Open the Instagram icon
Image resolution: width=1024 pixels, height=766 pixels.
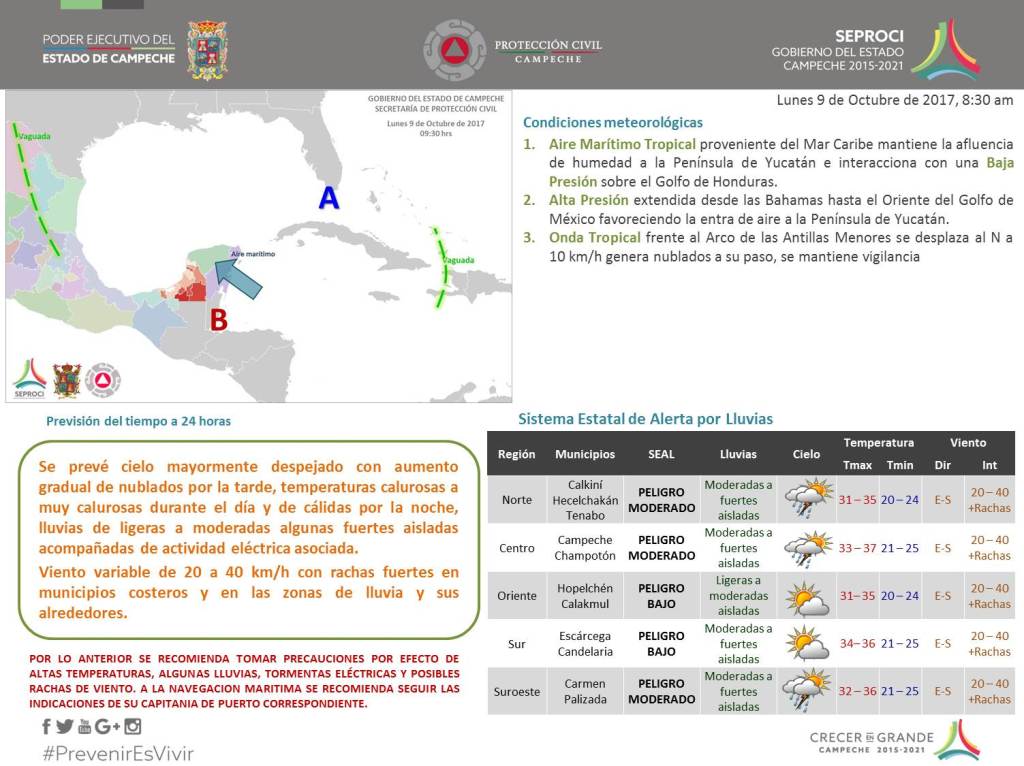click(x=133, y=726)
